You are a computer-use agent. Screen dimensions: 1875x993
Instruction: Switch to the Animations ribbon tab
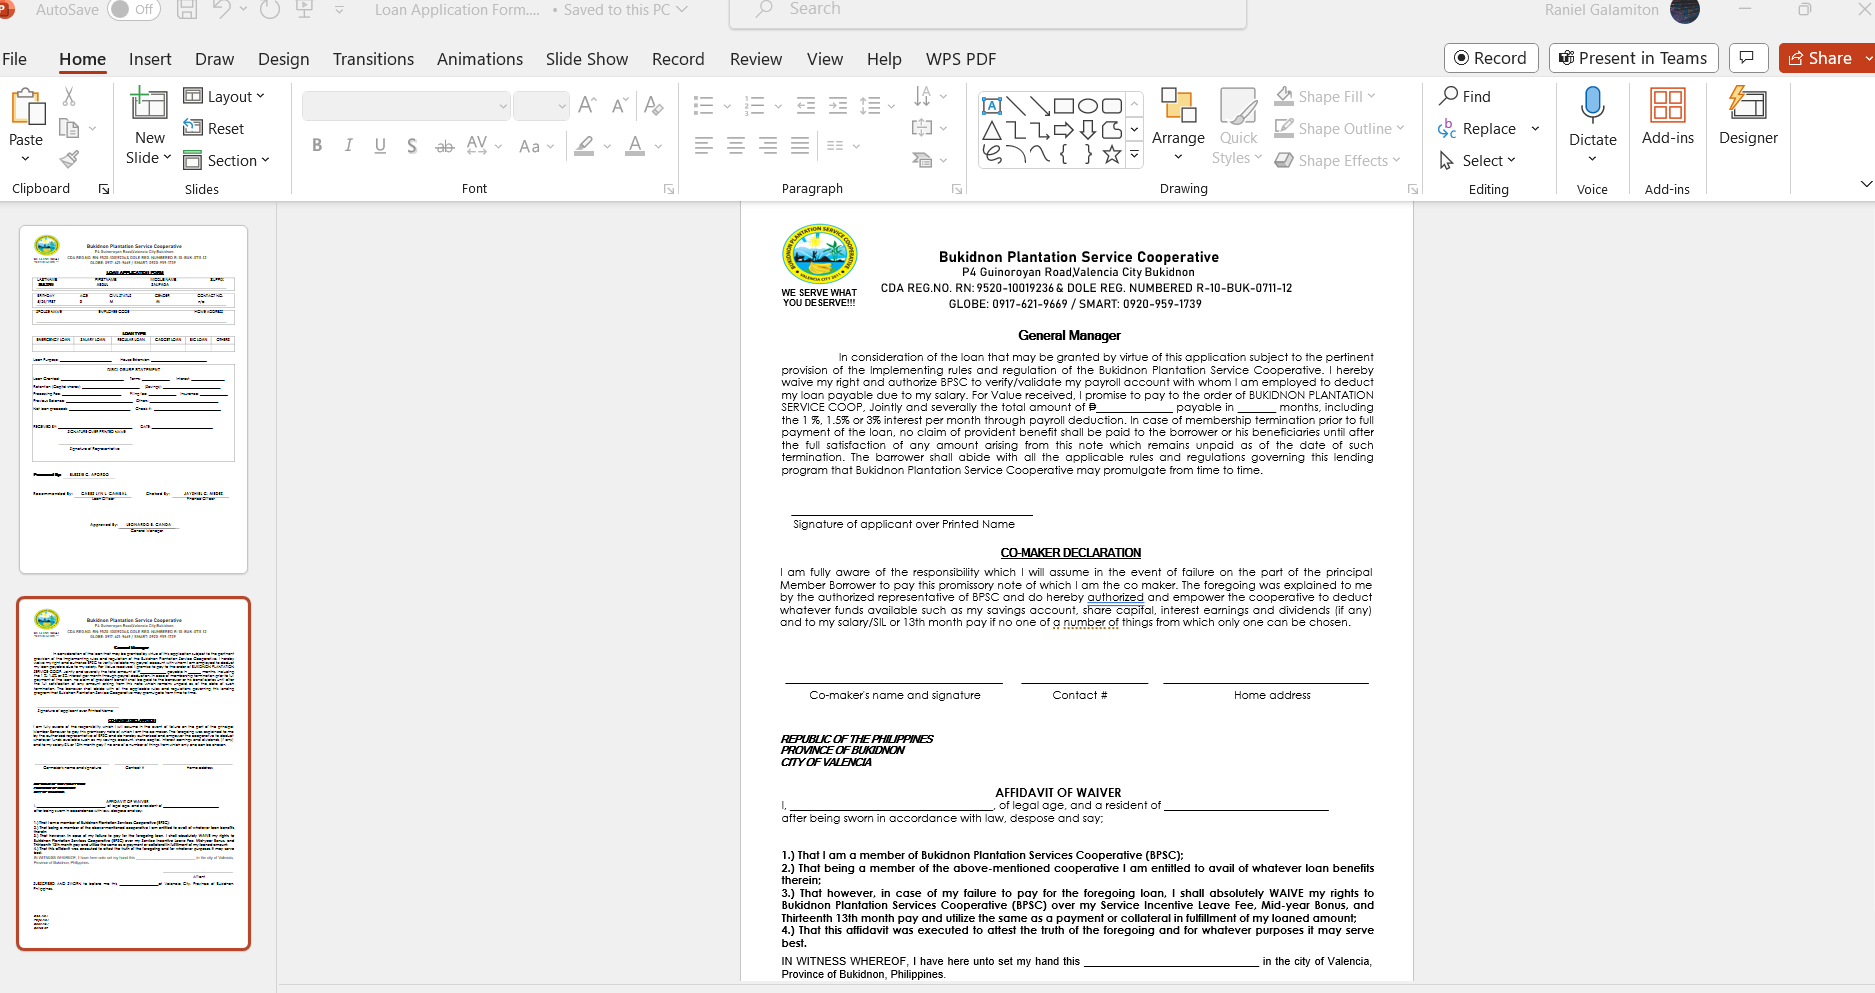479,59
